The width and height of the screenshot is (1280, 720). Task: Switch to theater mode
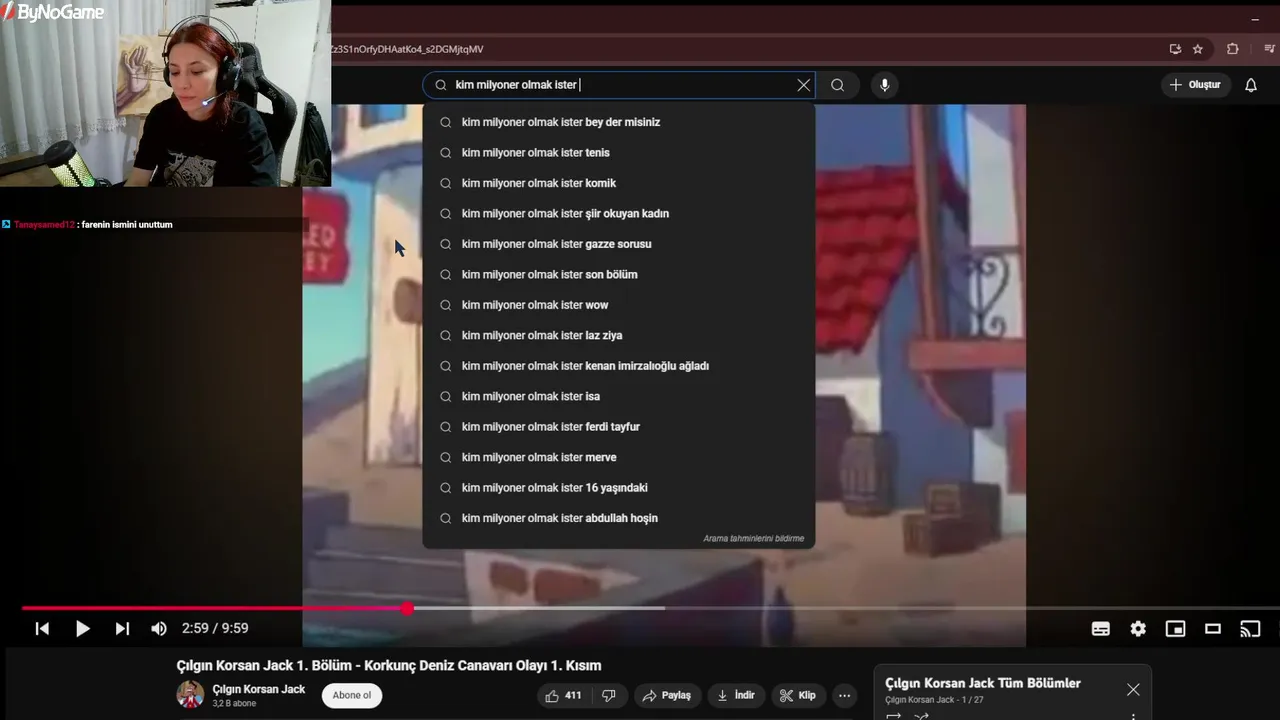(x=1213, y=629)
